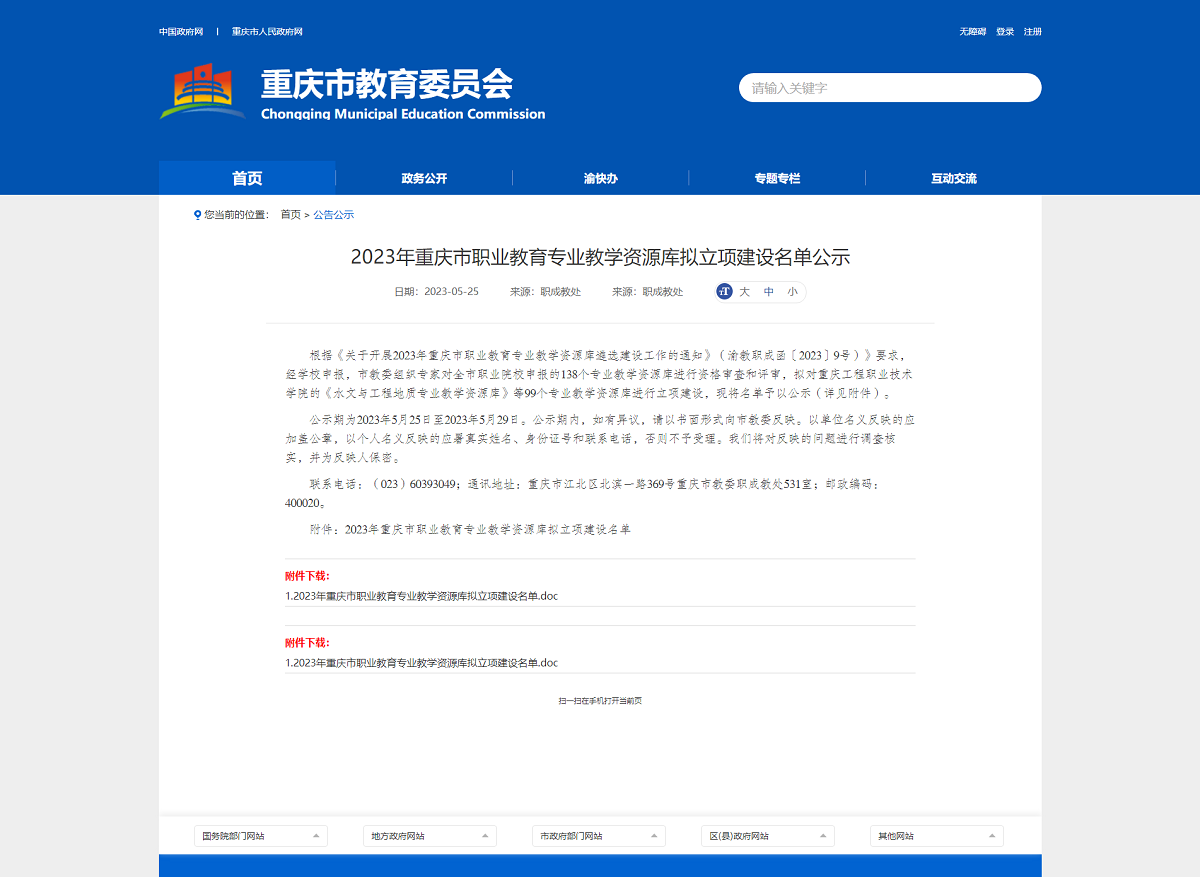The image size is (1200, 877).
Task: Open the 区(县)政府网站 dropdown
Action: point(767,836)
